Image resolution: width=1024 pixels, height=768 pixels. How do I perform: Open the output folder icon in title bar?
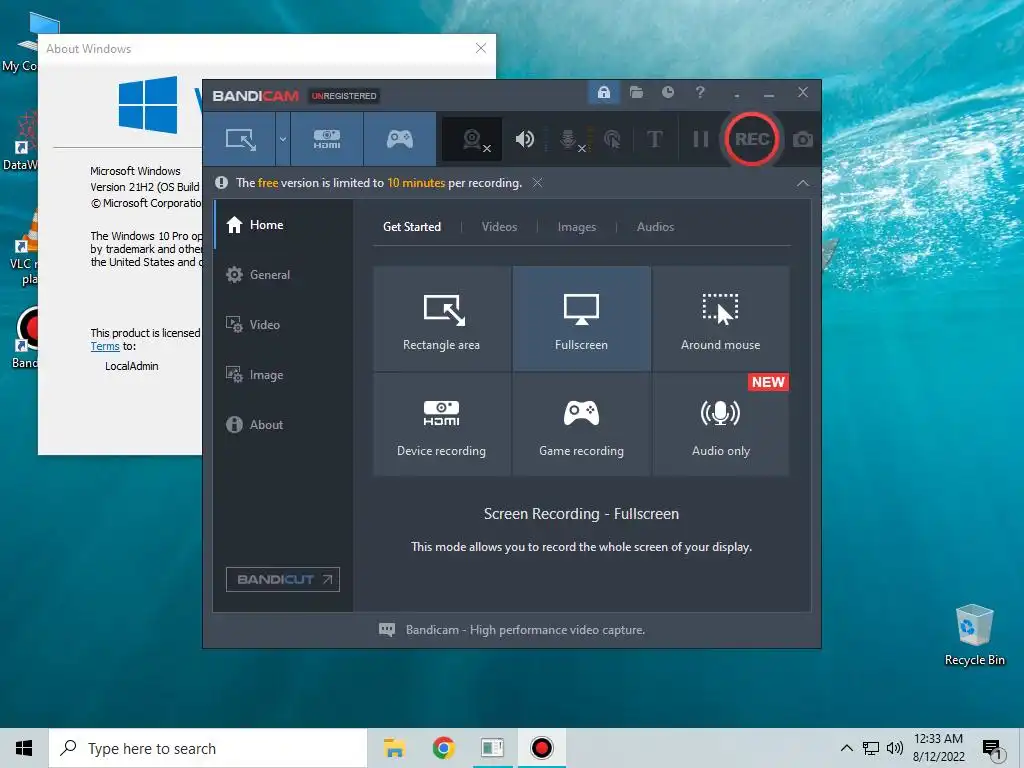[x=636, y=92]
